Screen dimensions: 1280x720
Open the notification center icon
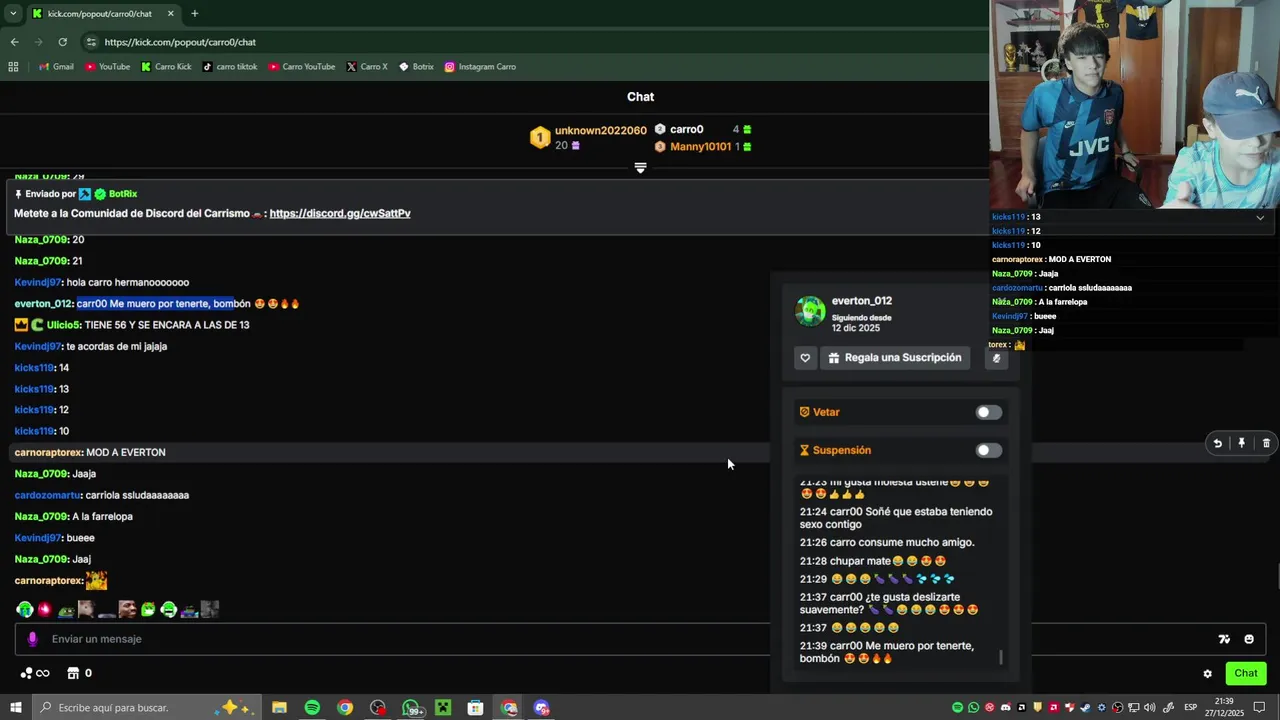(1260, 708)
